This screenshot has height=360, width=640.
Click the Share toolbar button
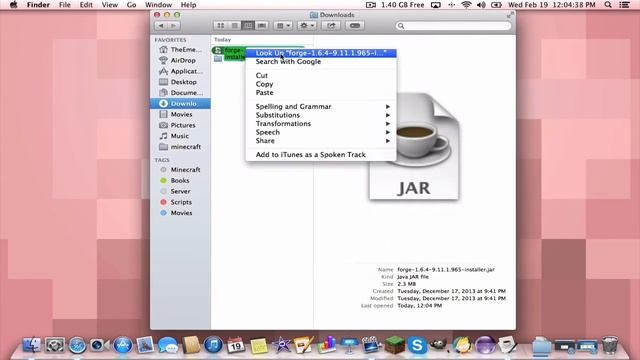click(331, 26)
